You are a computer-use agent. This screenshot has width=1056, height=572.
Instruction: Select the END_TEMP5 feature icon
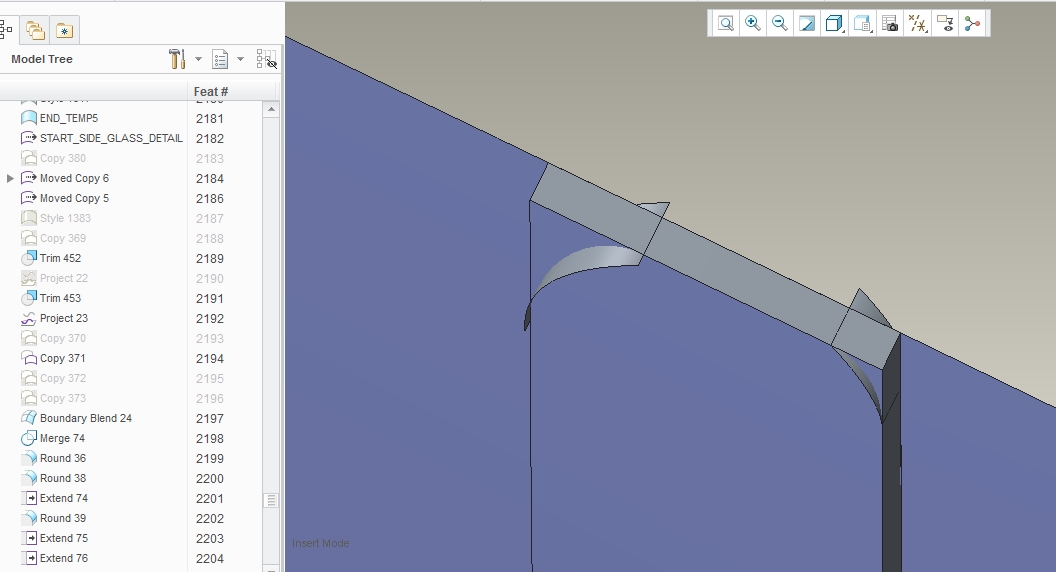point(28,118)
